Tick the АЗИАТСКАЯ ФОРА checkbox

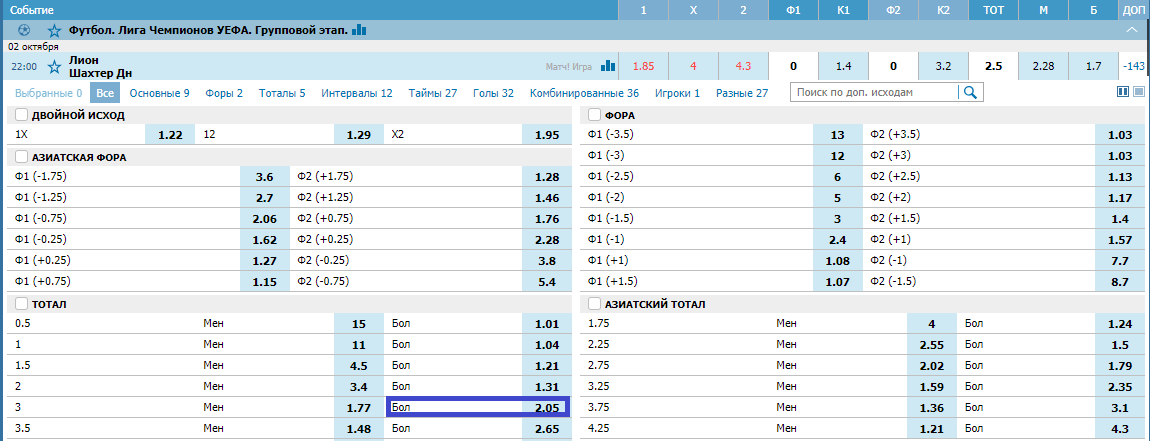[x=21, y=157]
